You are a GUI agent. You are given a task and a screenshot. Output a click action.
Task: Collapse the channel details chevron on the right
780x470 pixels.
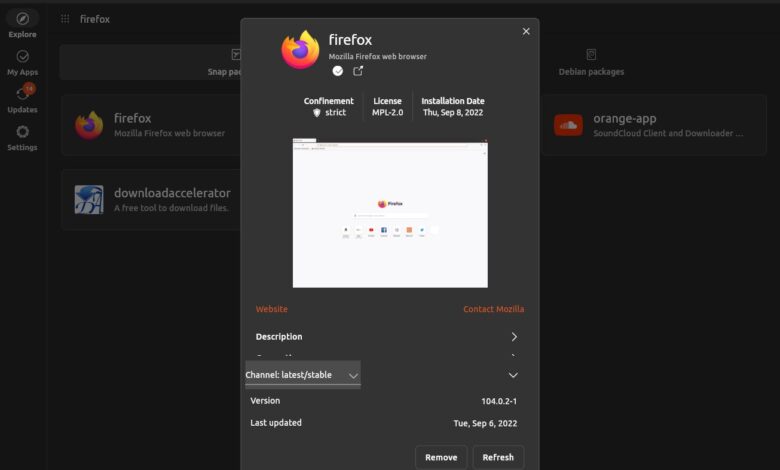pos(513,375)
